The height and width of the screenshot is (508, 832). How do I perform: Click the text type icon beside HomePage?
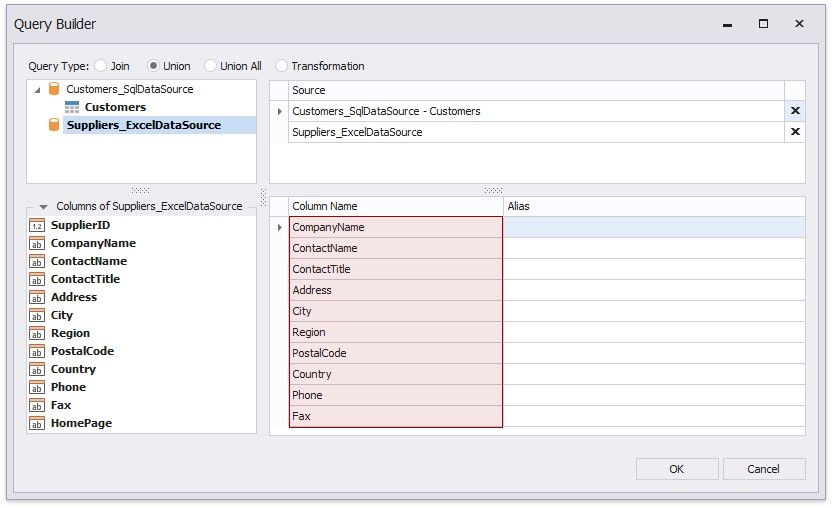[37, 423]
